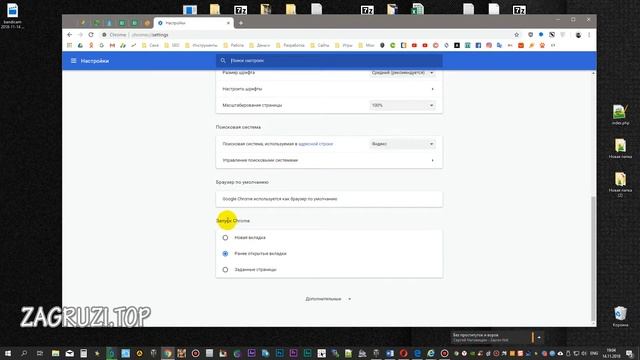
Task: Open Microsoft Edge from the taskbar
Action: [417, 353]
